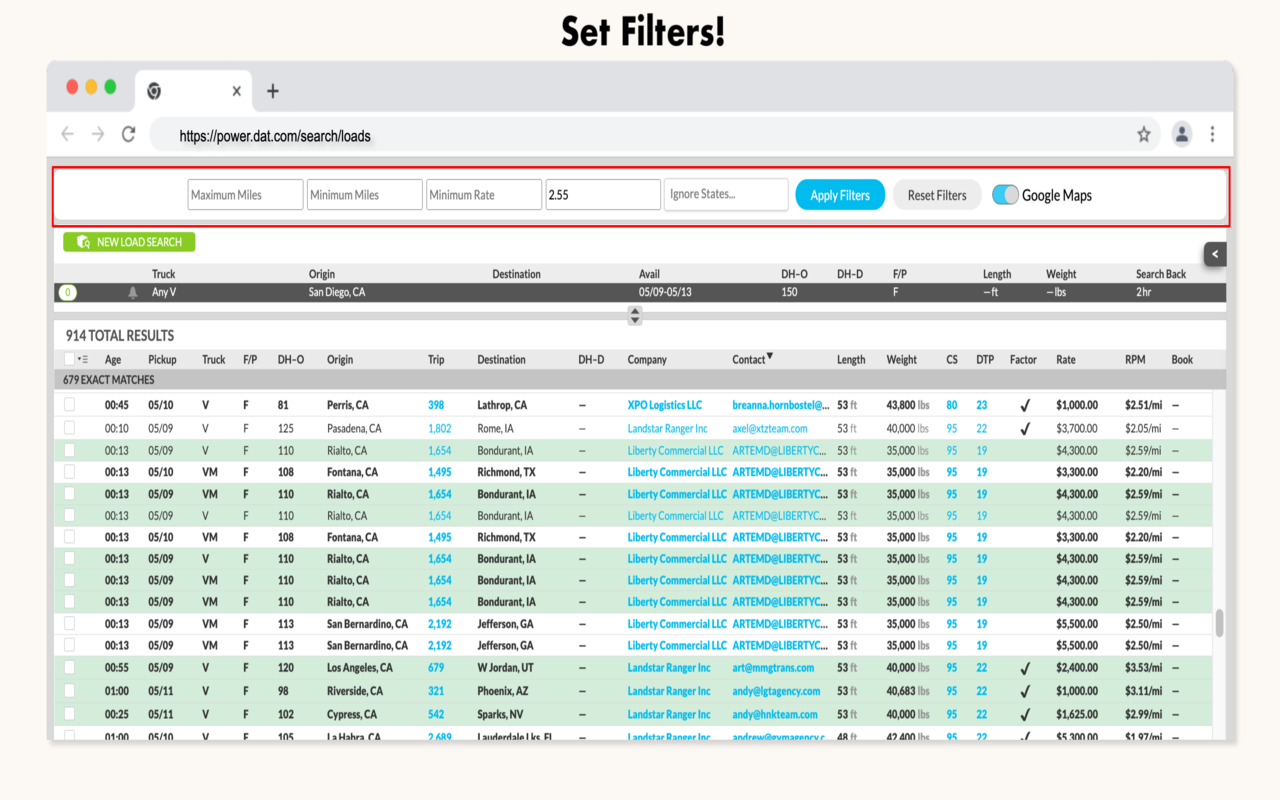The height and width of the screenshot is (800, 1280).
Task: Click the factor checkmark on the Perris, CA row
Action: pyautogui.click(x=1025, y=406)
